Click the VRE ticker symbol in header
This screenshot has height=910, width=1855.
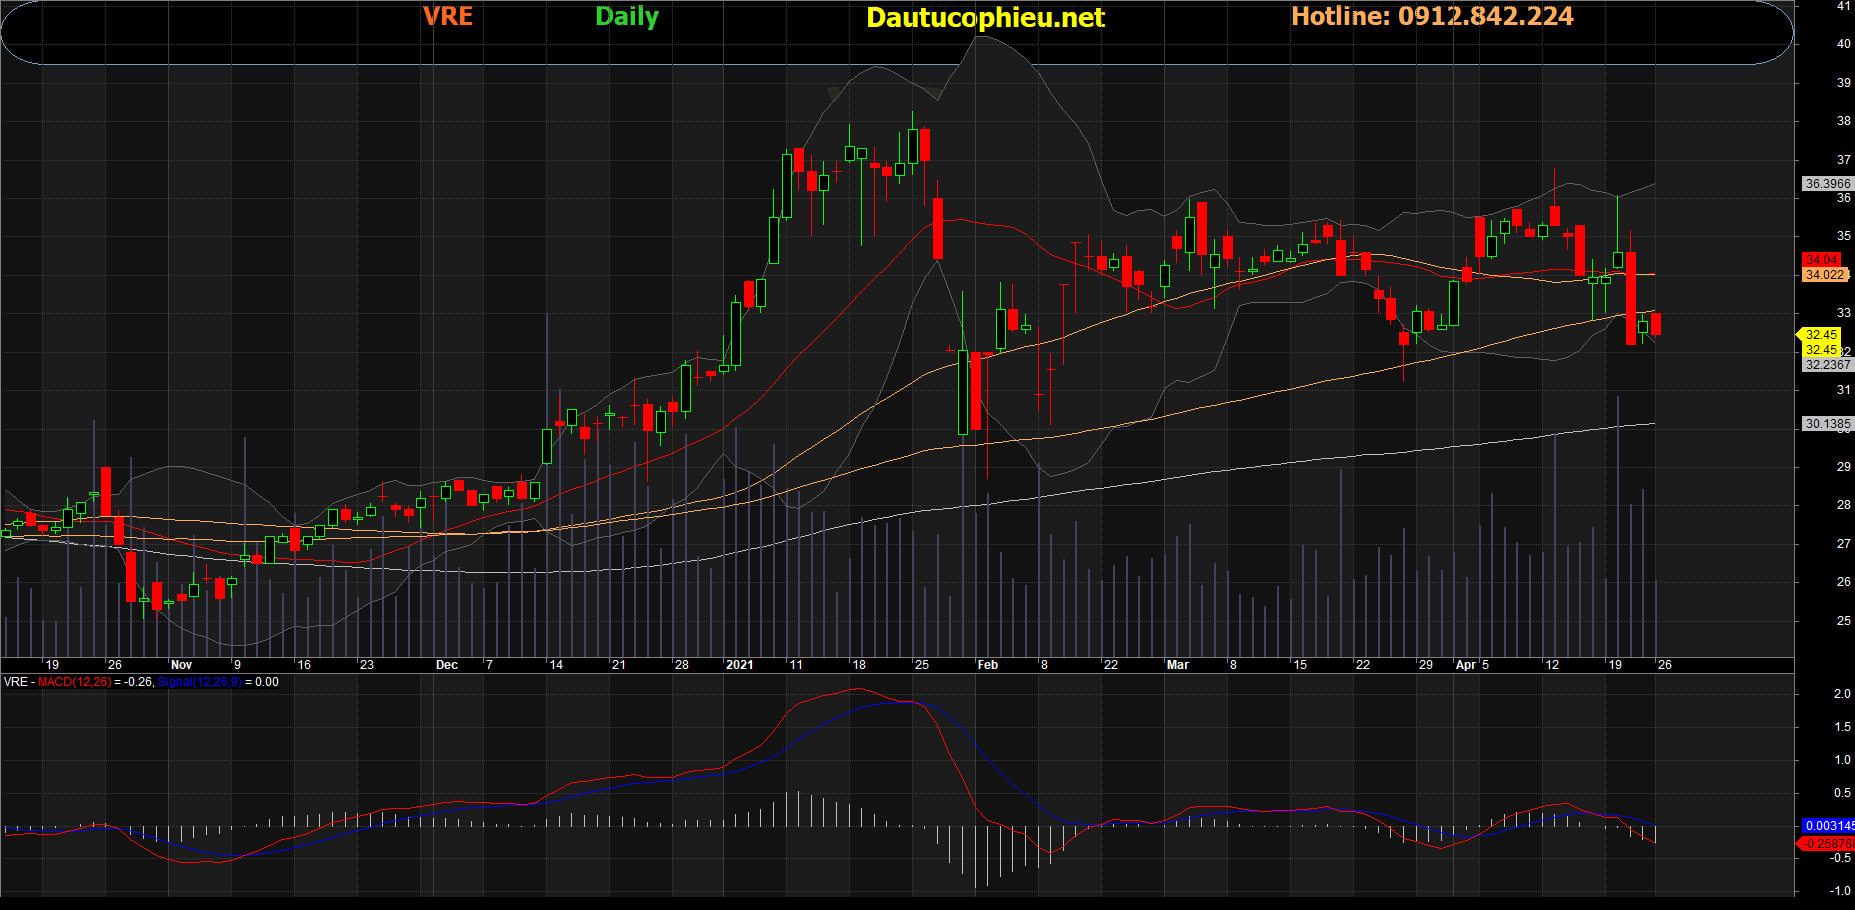click(447, 17)
